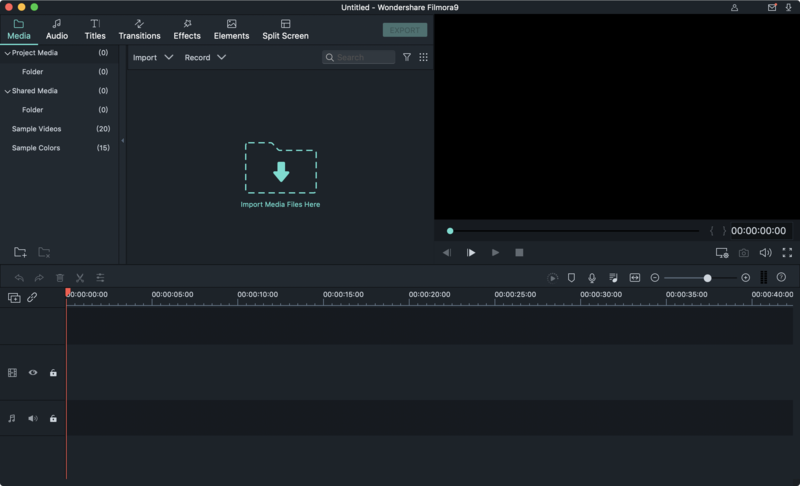The width and height of the screenshot is (800, 486).
Task: Click the scissors split icon
Action: (x=80, y=278)
